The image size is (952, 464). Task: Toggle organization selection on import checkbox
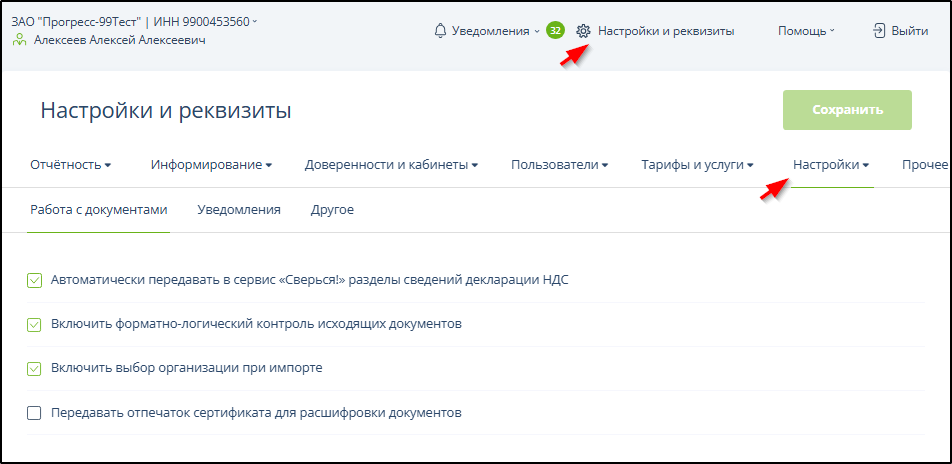34,368
